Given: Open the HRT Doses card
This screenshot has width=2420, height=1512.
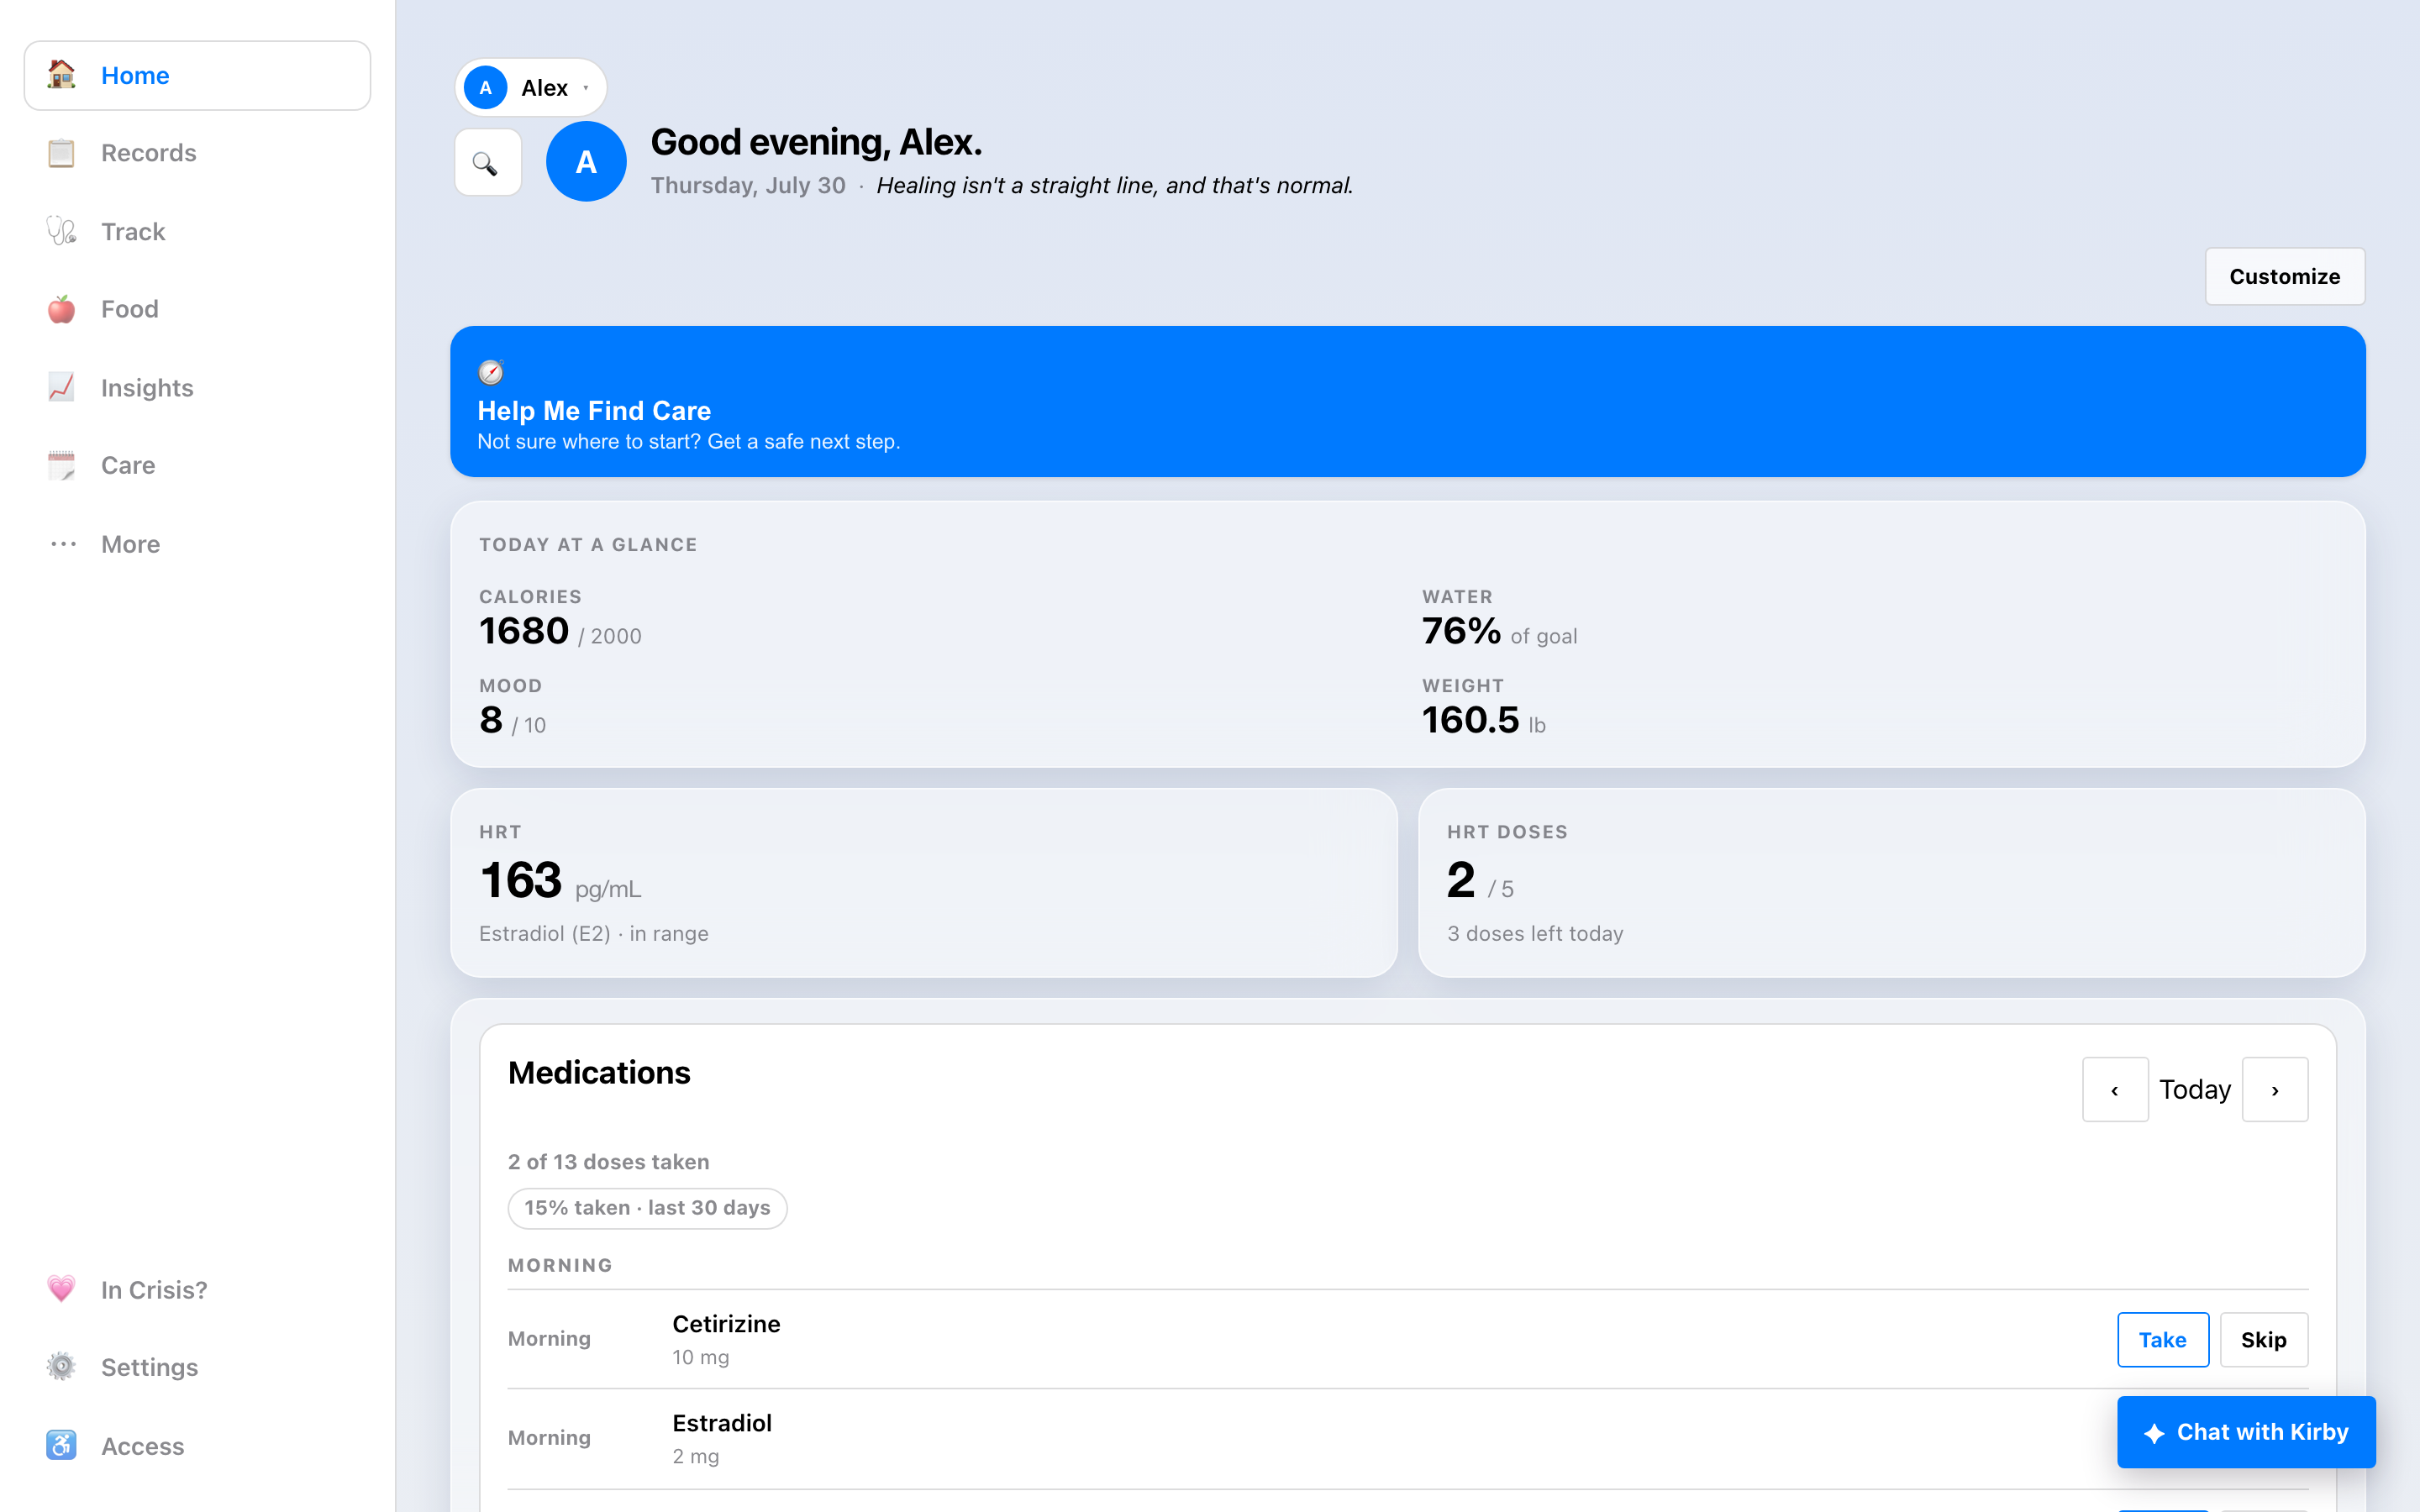Looking at the screenshot, I should (1891, 883).
